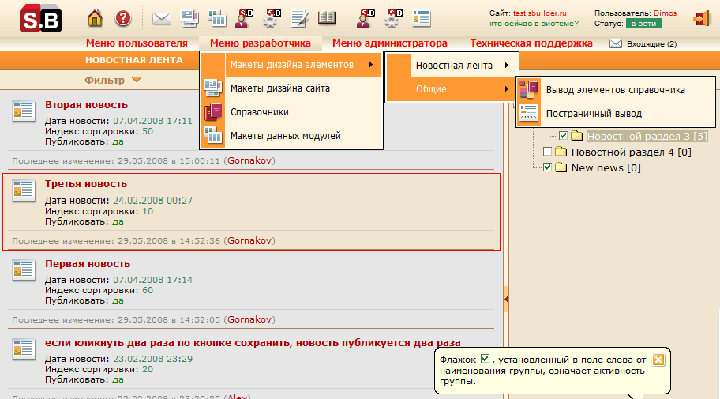720x399 pixels.
Task: Open Меню пользователя
Action: pos(137,44)
